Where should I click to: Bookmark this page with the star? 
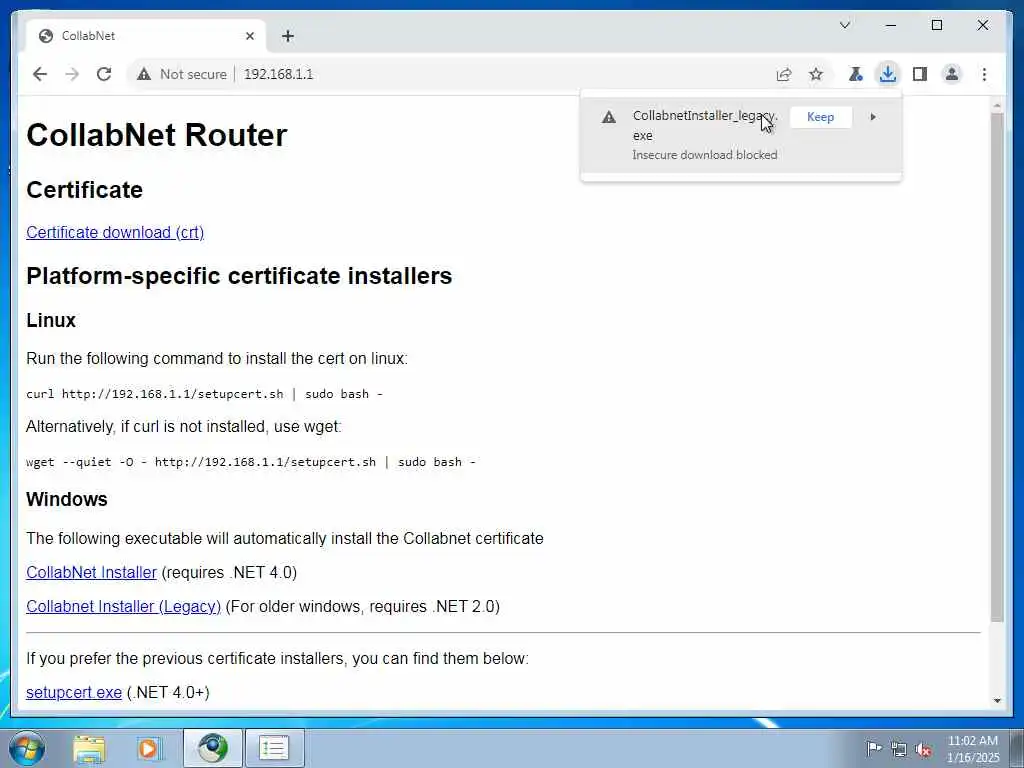(x=816, y=74)
